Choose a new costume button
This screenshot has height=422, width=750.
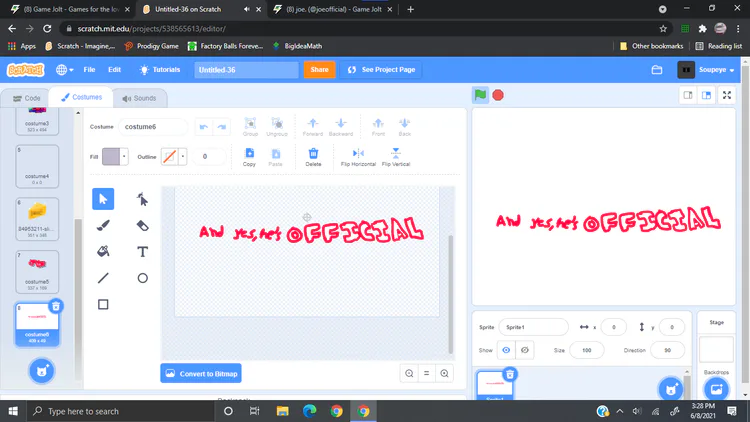pyautogui.click(x=42, y=371)
